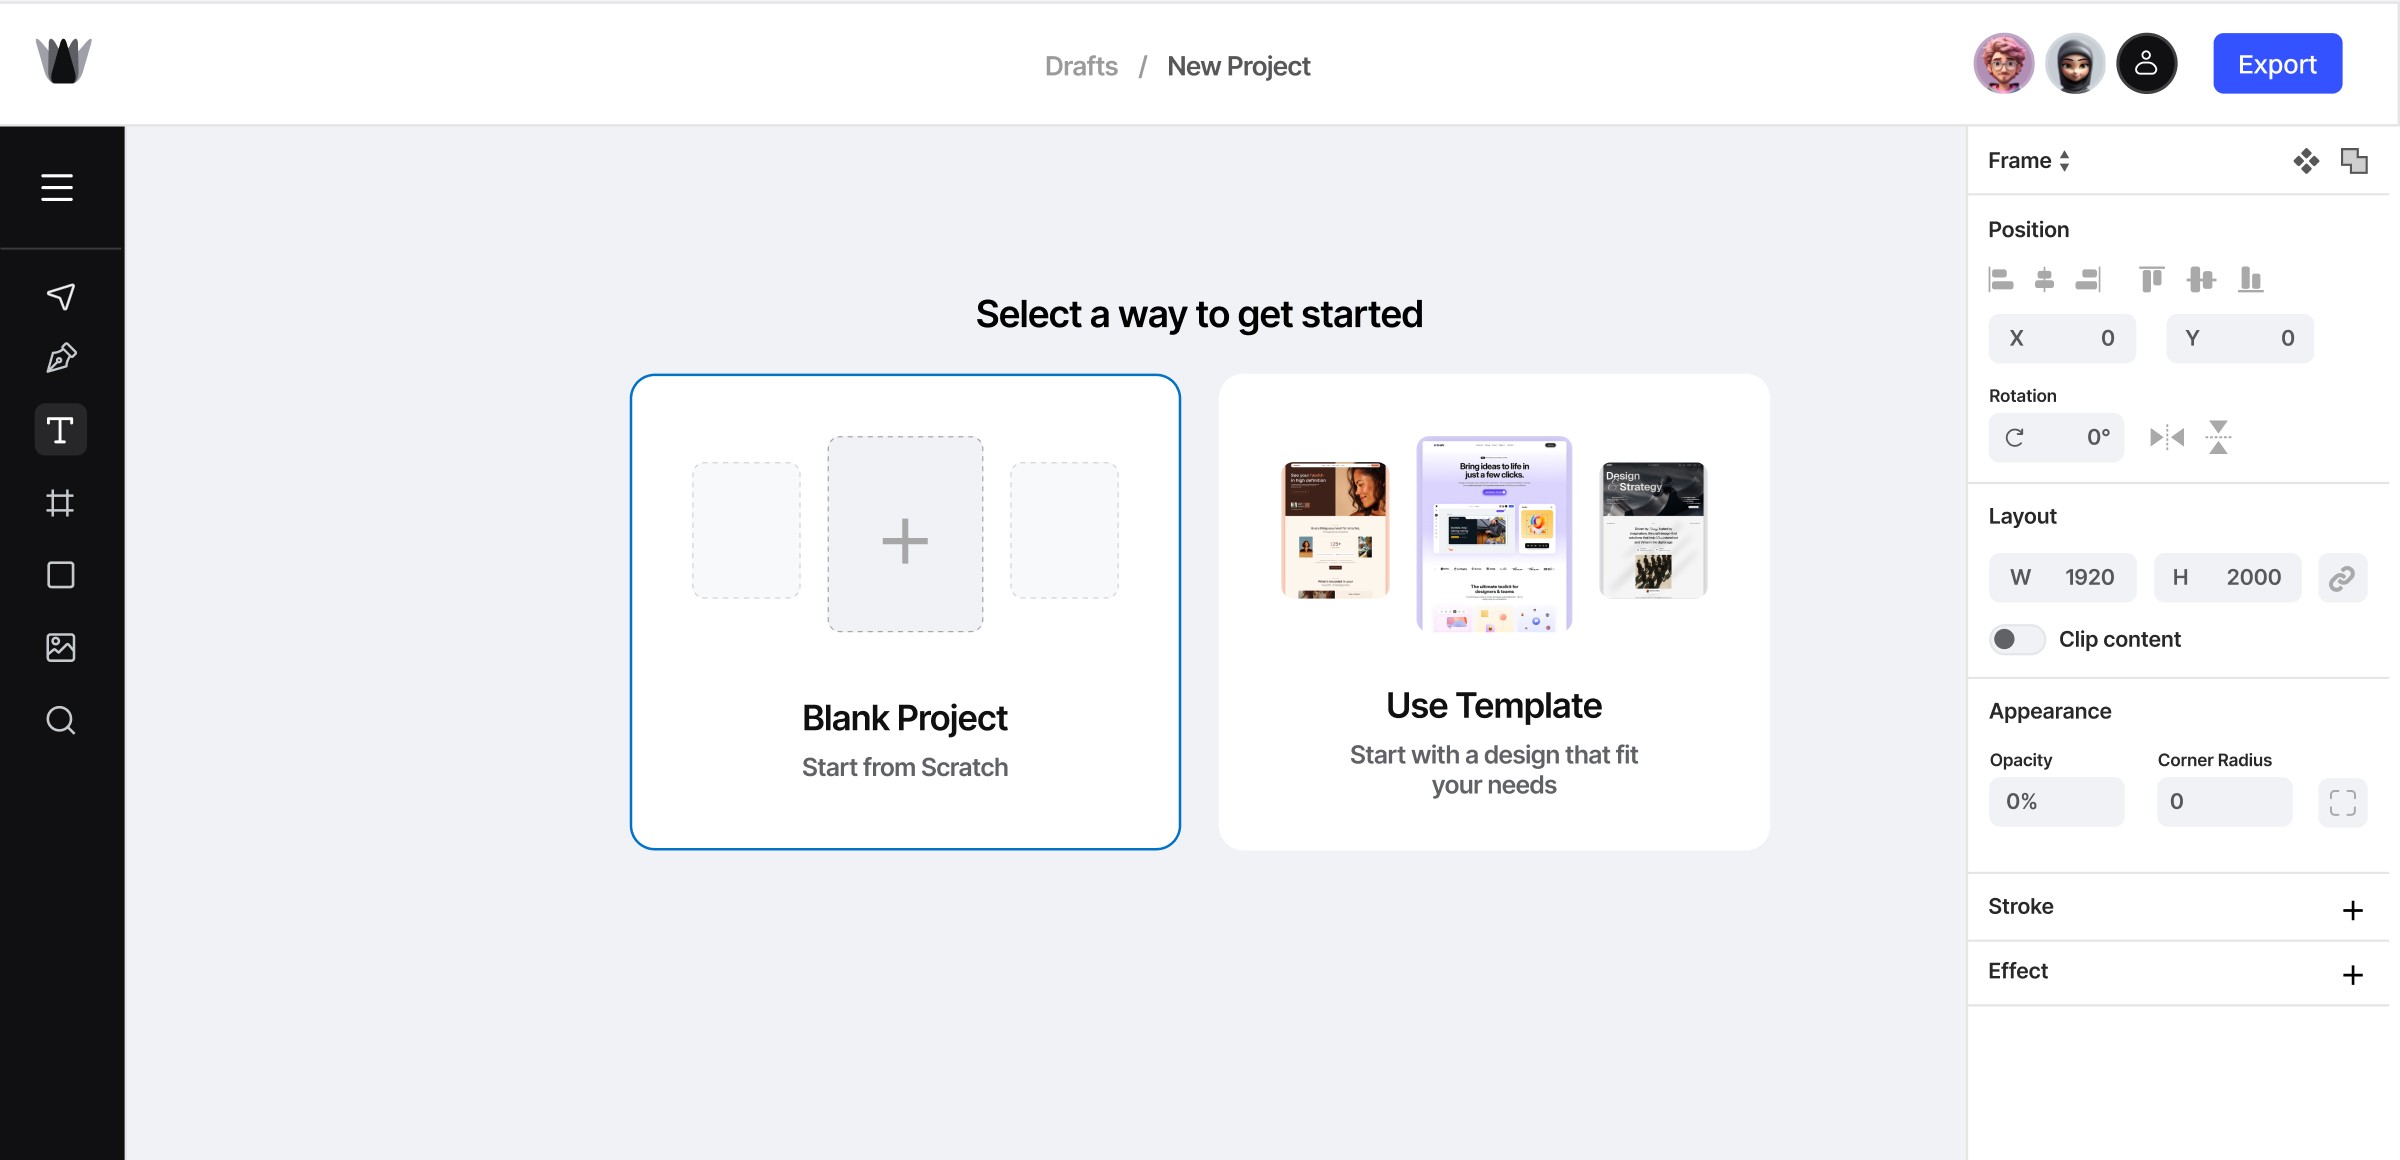Click flip horizontal icon under Rotation
Screen dimensions: 2400x1160
[2166, 437]
